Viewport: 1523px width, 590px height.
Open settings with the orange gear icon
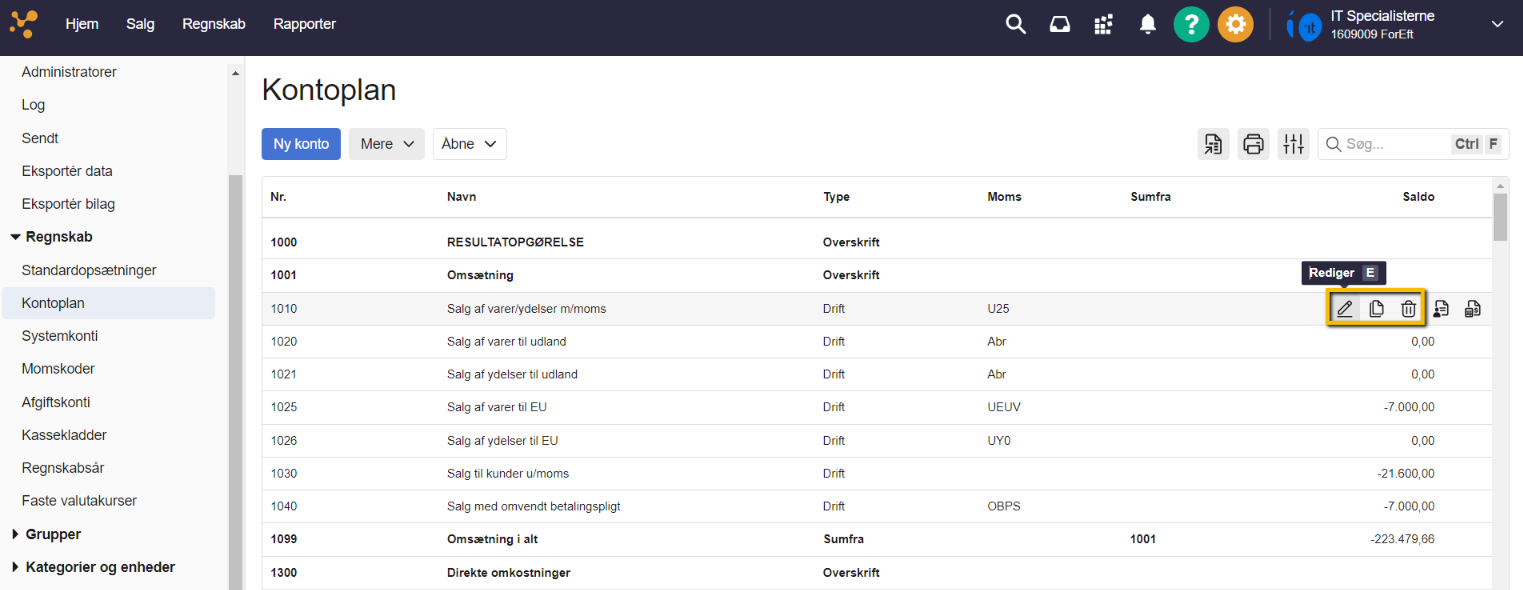(x=1235, y=25)
